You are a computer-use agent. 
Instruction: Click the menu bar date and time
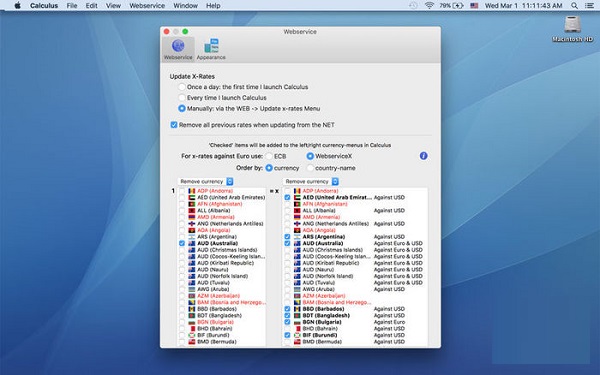pyautogui.click(x=523, y=5)
